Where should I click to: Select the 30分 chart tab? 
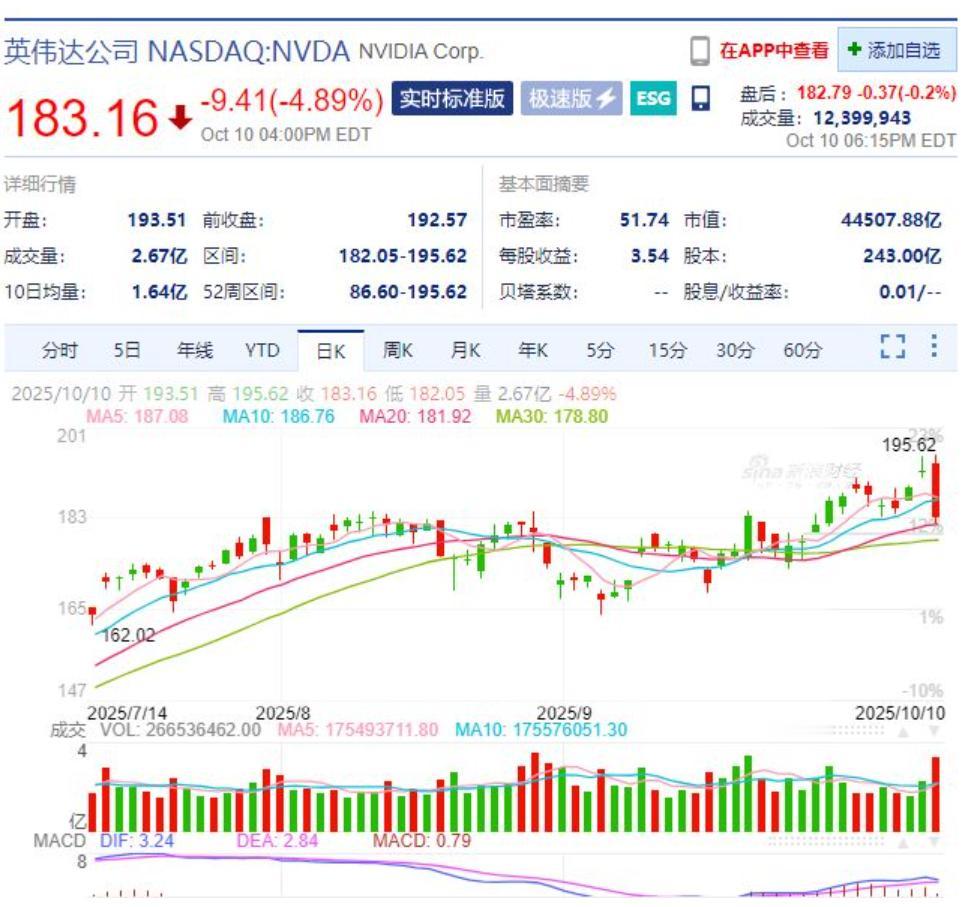pyautogui.click(x=735, y=351)
